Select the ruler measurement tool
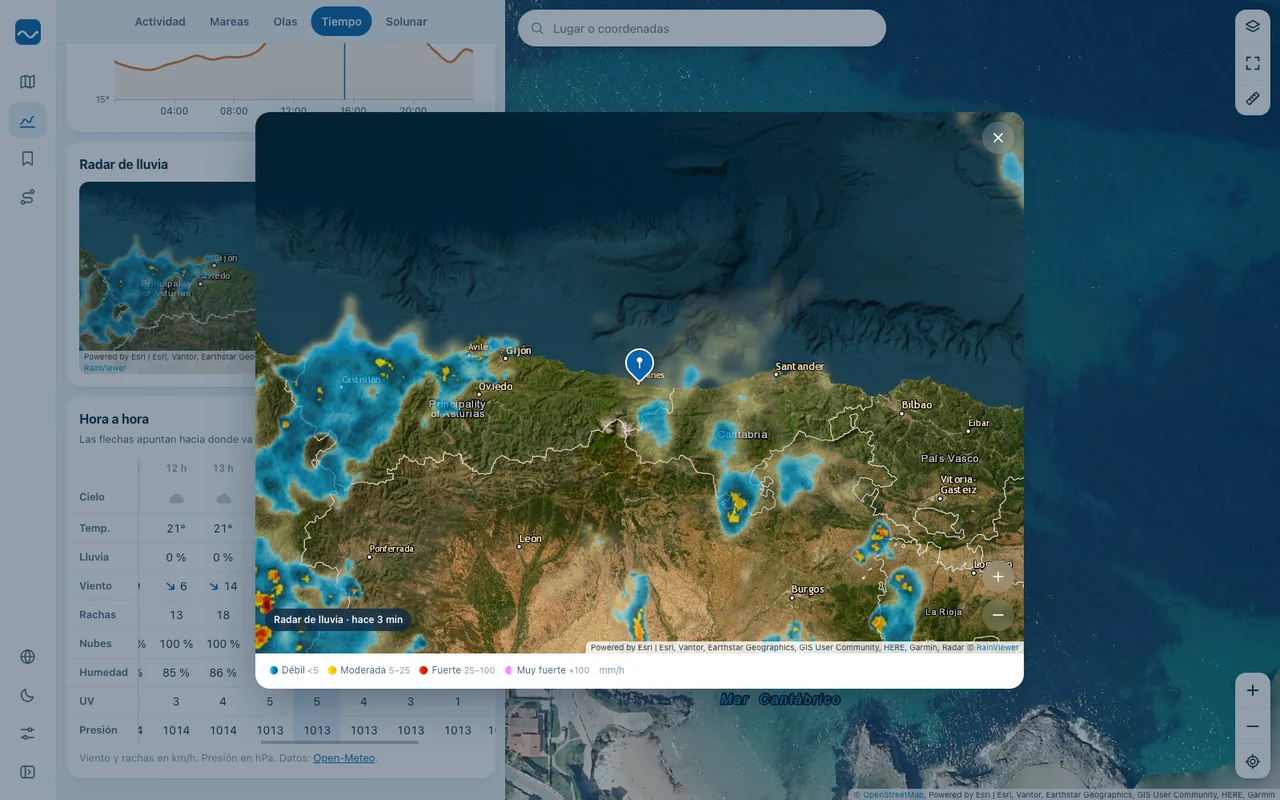The width and height of the screenshot is (1280, 800). coord(1252,98)
